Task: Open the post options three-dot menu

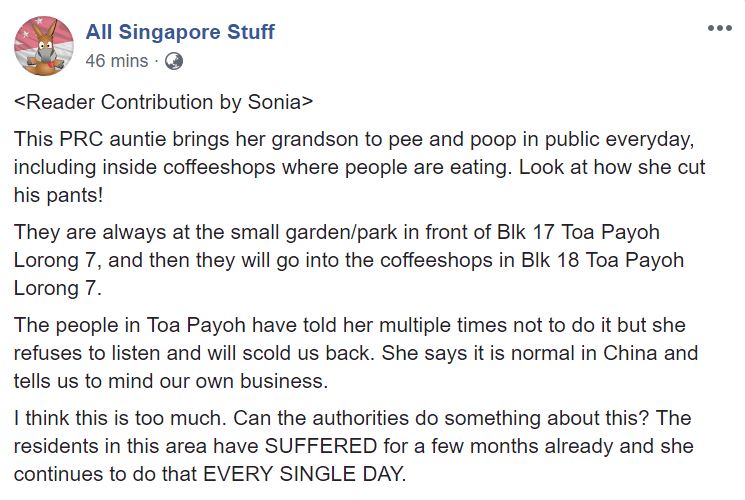Action: click(x=719, y=27)
